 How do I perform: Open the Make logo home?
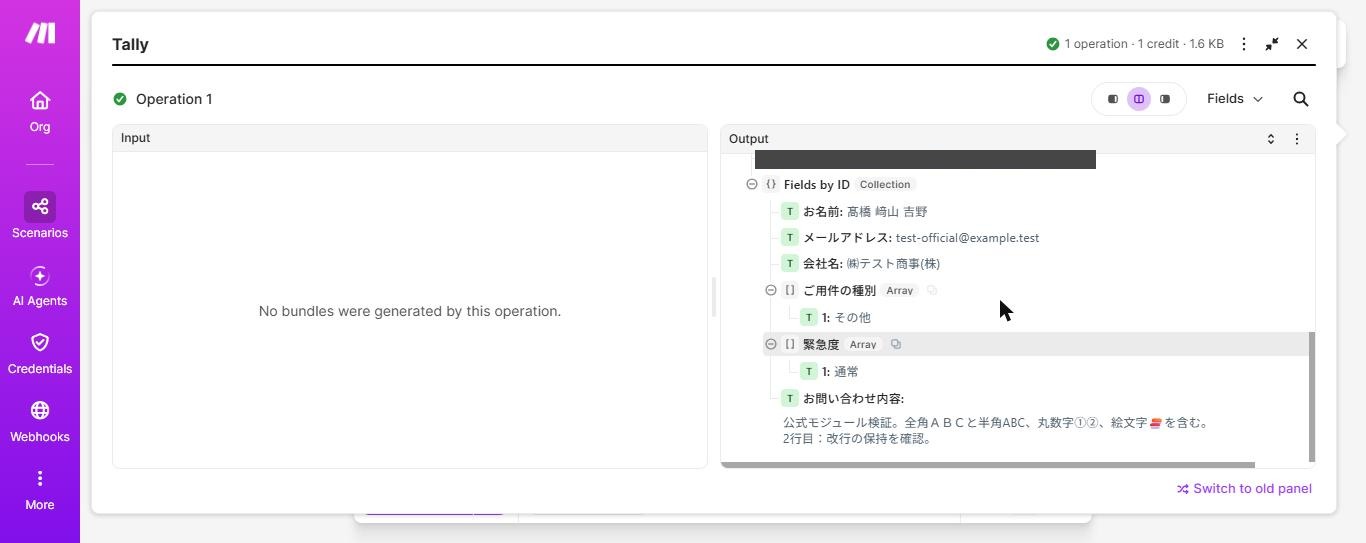(40, 33)
